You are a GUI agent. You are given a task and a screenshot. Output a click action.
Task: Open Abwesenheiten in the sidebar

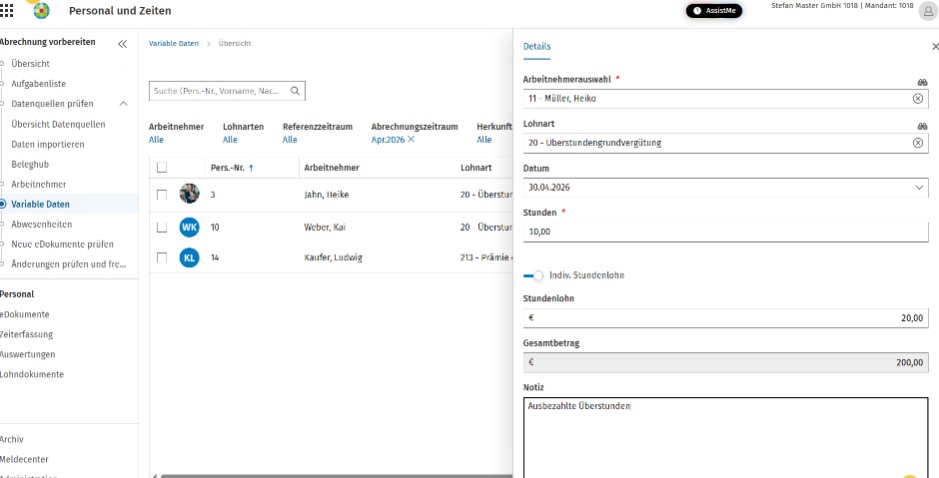(41, 224)
